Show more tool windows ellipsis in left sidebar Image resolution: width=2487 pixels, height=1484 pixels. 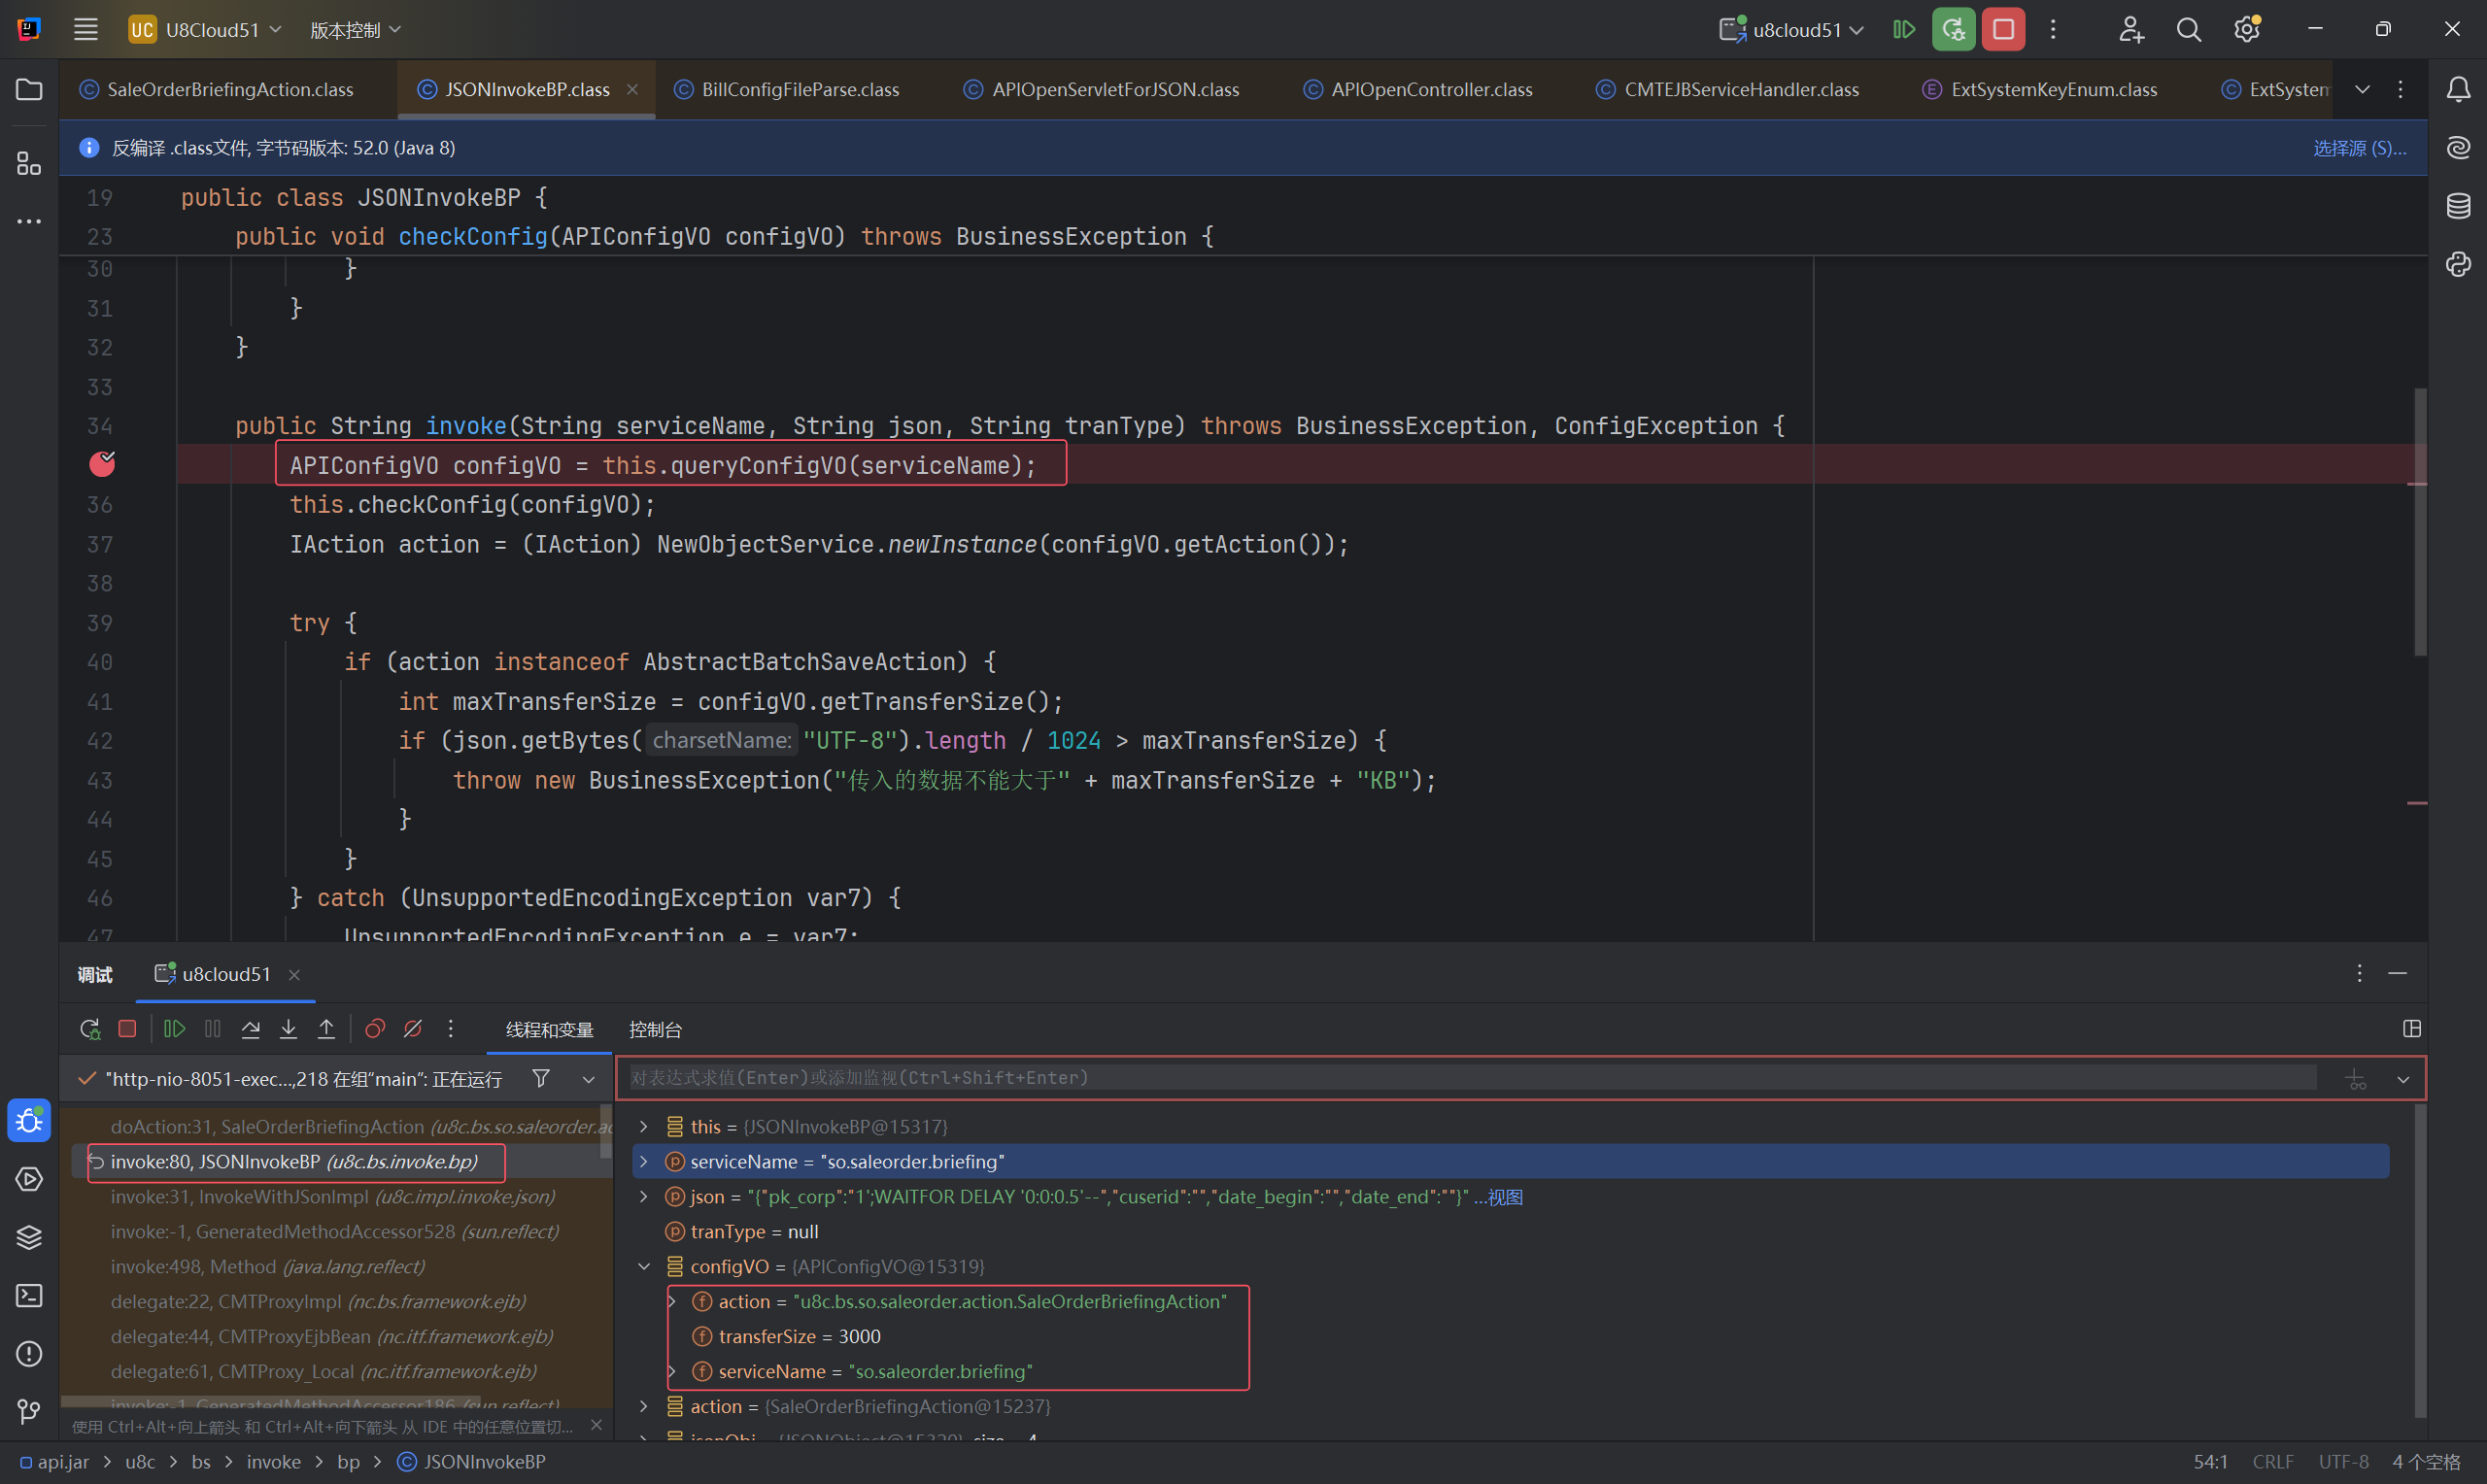[29, 221]
